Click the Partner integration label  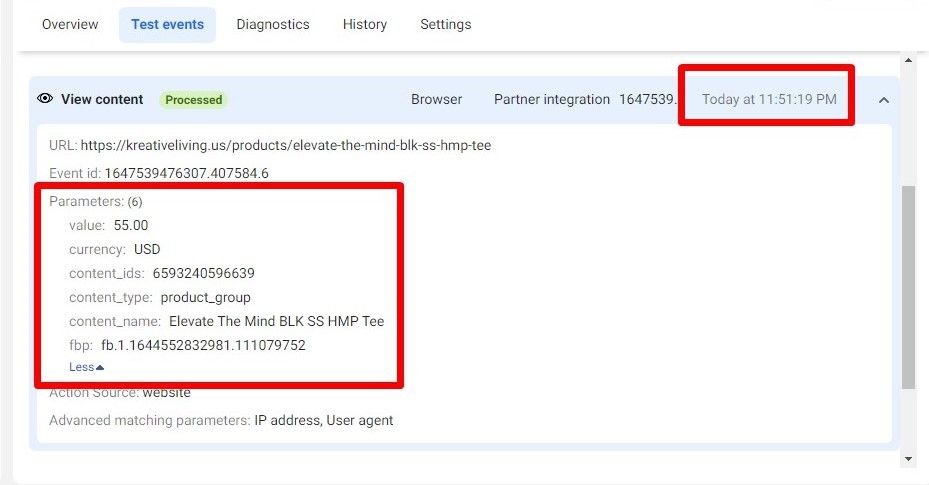point(552,99)
